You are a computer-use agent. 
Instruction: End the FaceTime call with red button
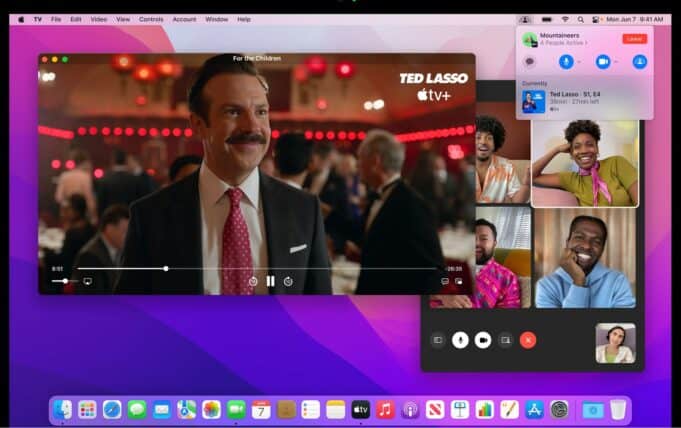point(528,340)
